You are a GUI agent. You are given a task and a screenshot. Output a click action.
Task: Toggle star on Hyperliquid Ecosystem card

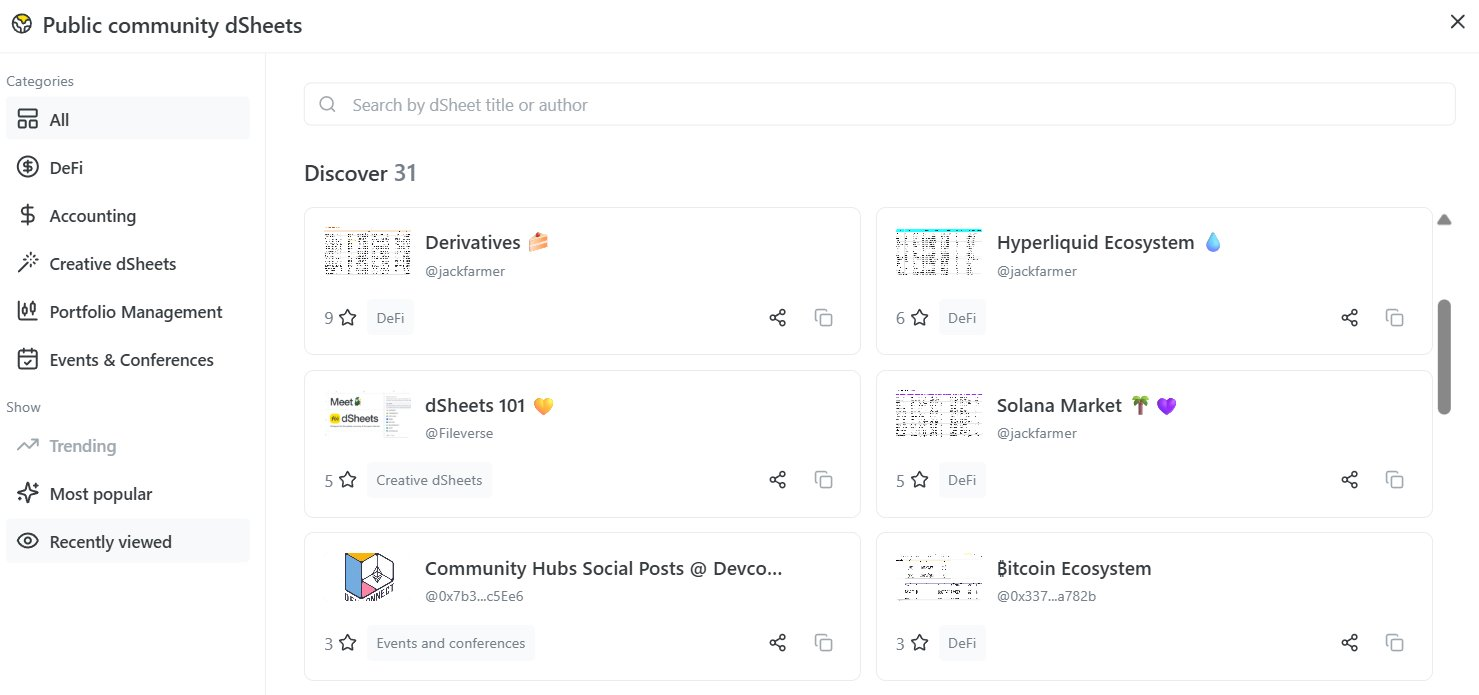pyautogui.click(x=919, y=318)
